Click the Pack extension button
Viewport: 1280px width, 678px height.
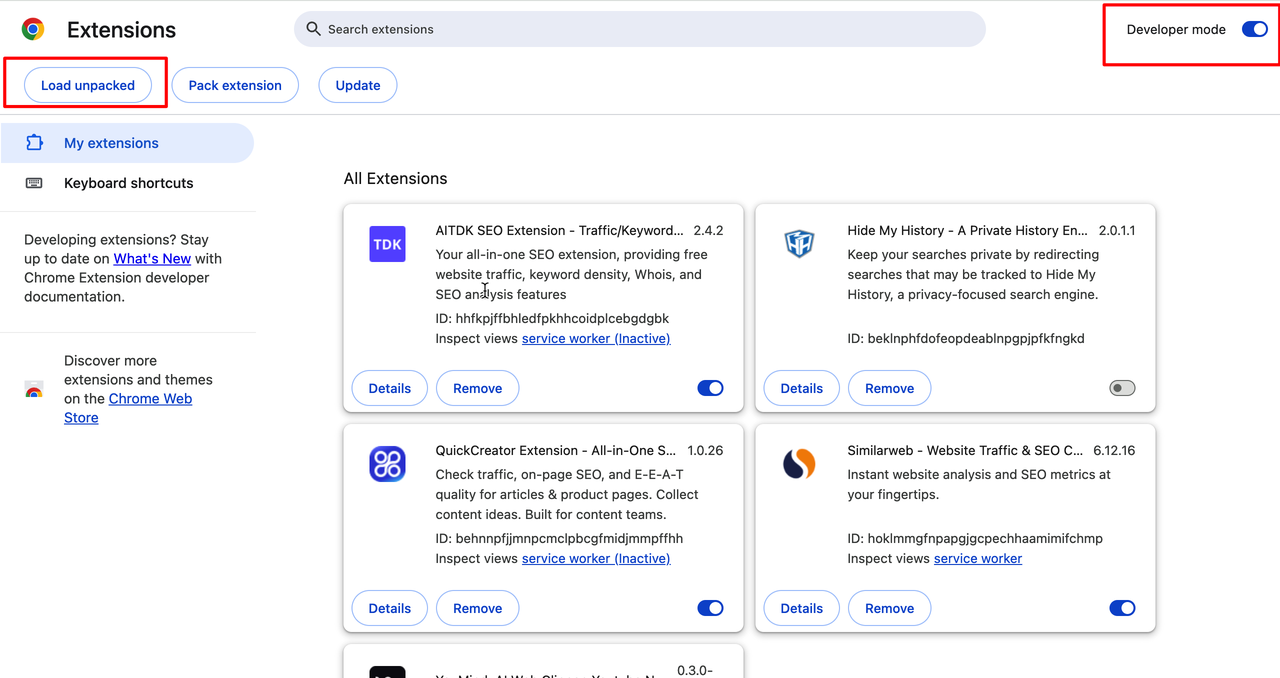235,85
